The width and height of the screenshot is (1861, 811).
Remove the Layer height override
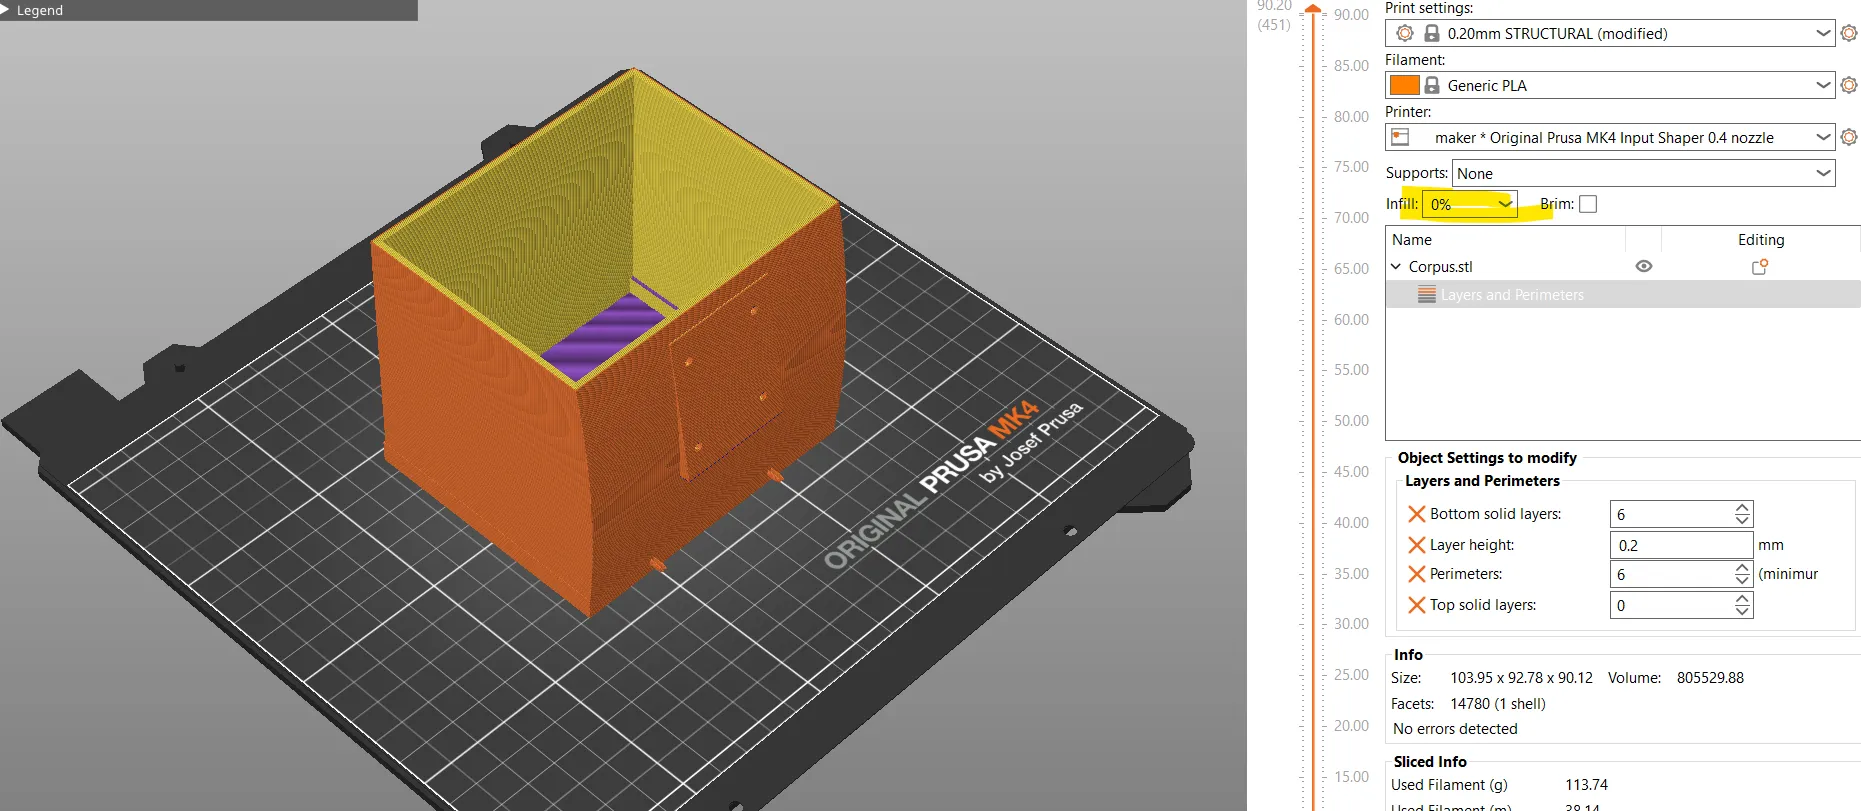point(1416,545)
